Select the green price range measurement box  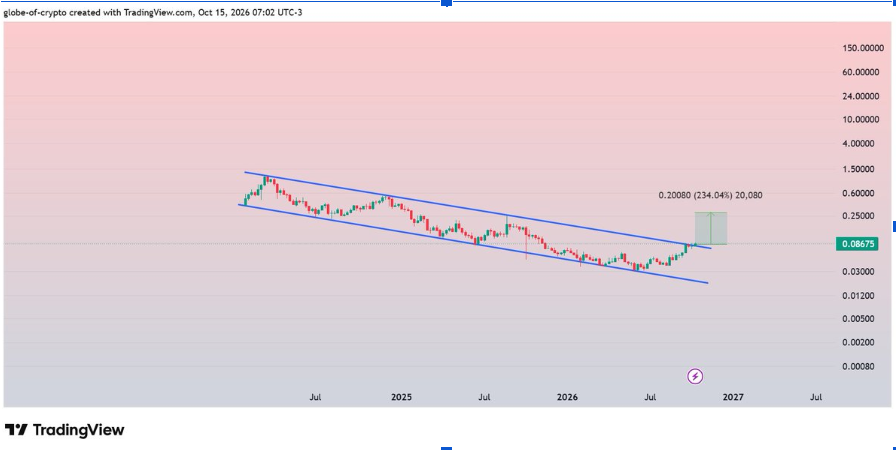pos(710,228)
